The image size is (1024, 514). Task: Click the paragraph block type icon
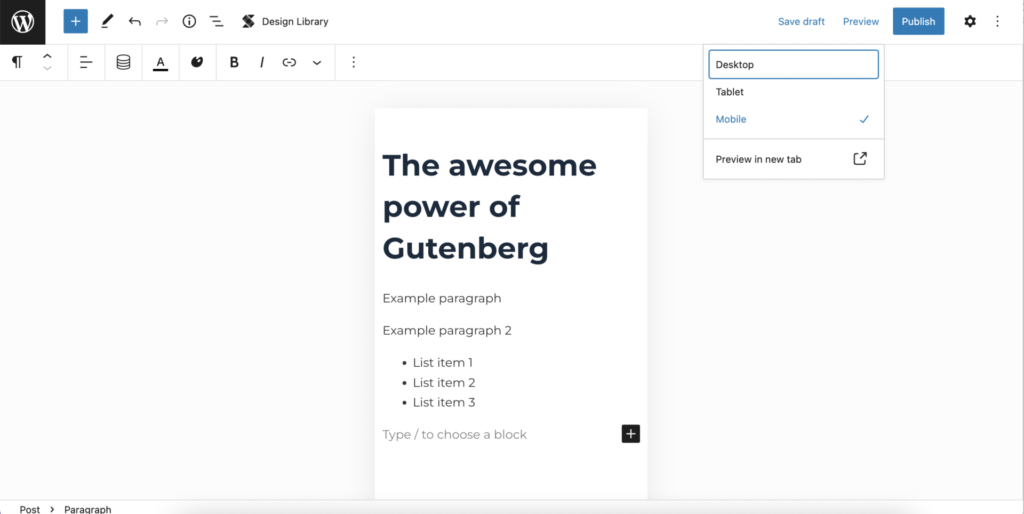point(17,62)
